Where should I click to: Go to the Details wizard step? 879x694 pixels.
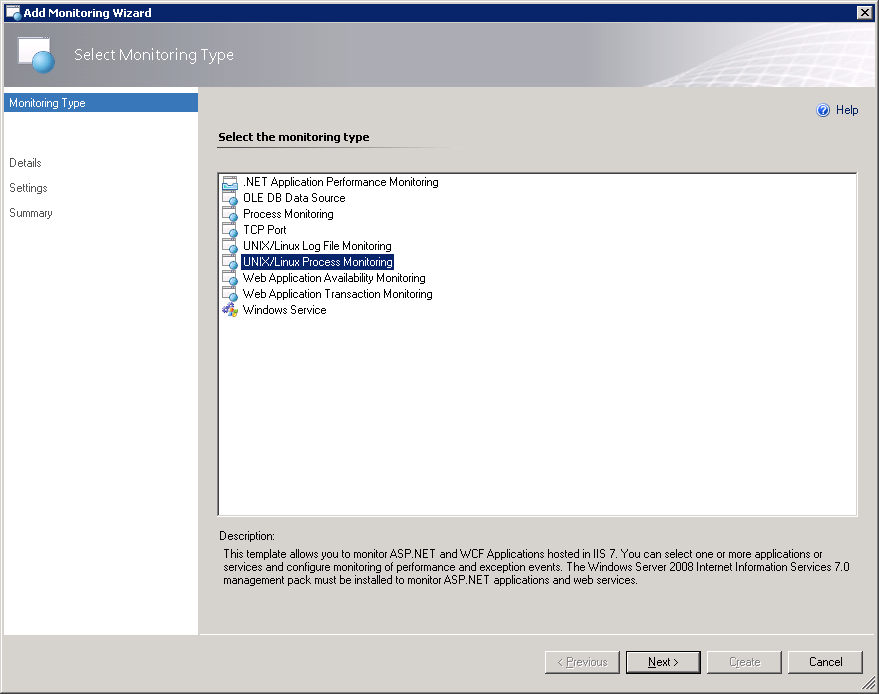pos(25,163)
